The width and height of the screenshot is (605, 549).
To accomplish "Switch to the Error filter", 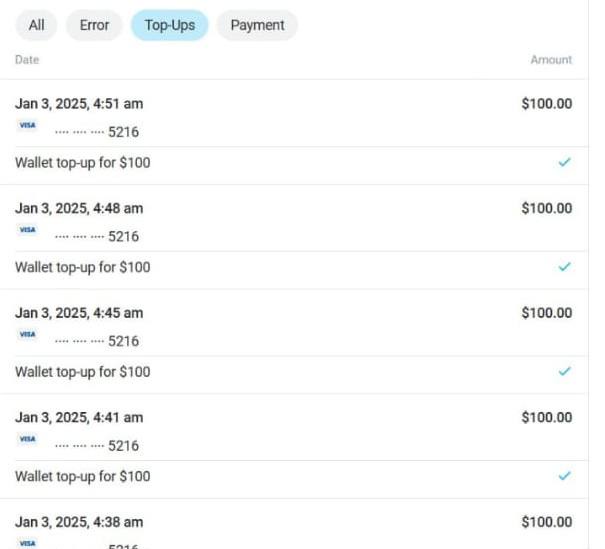I will point(94,25).
